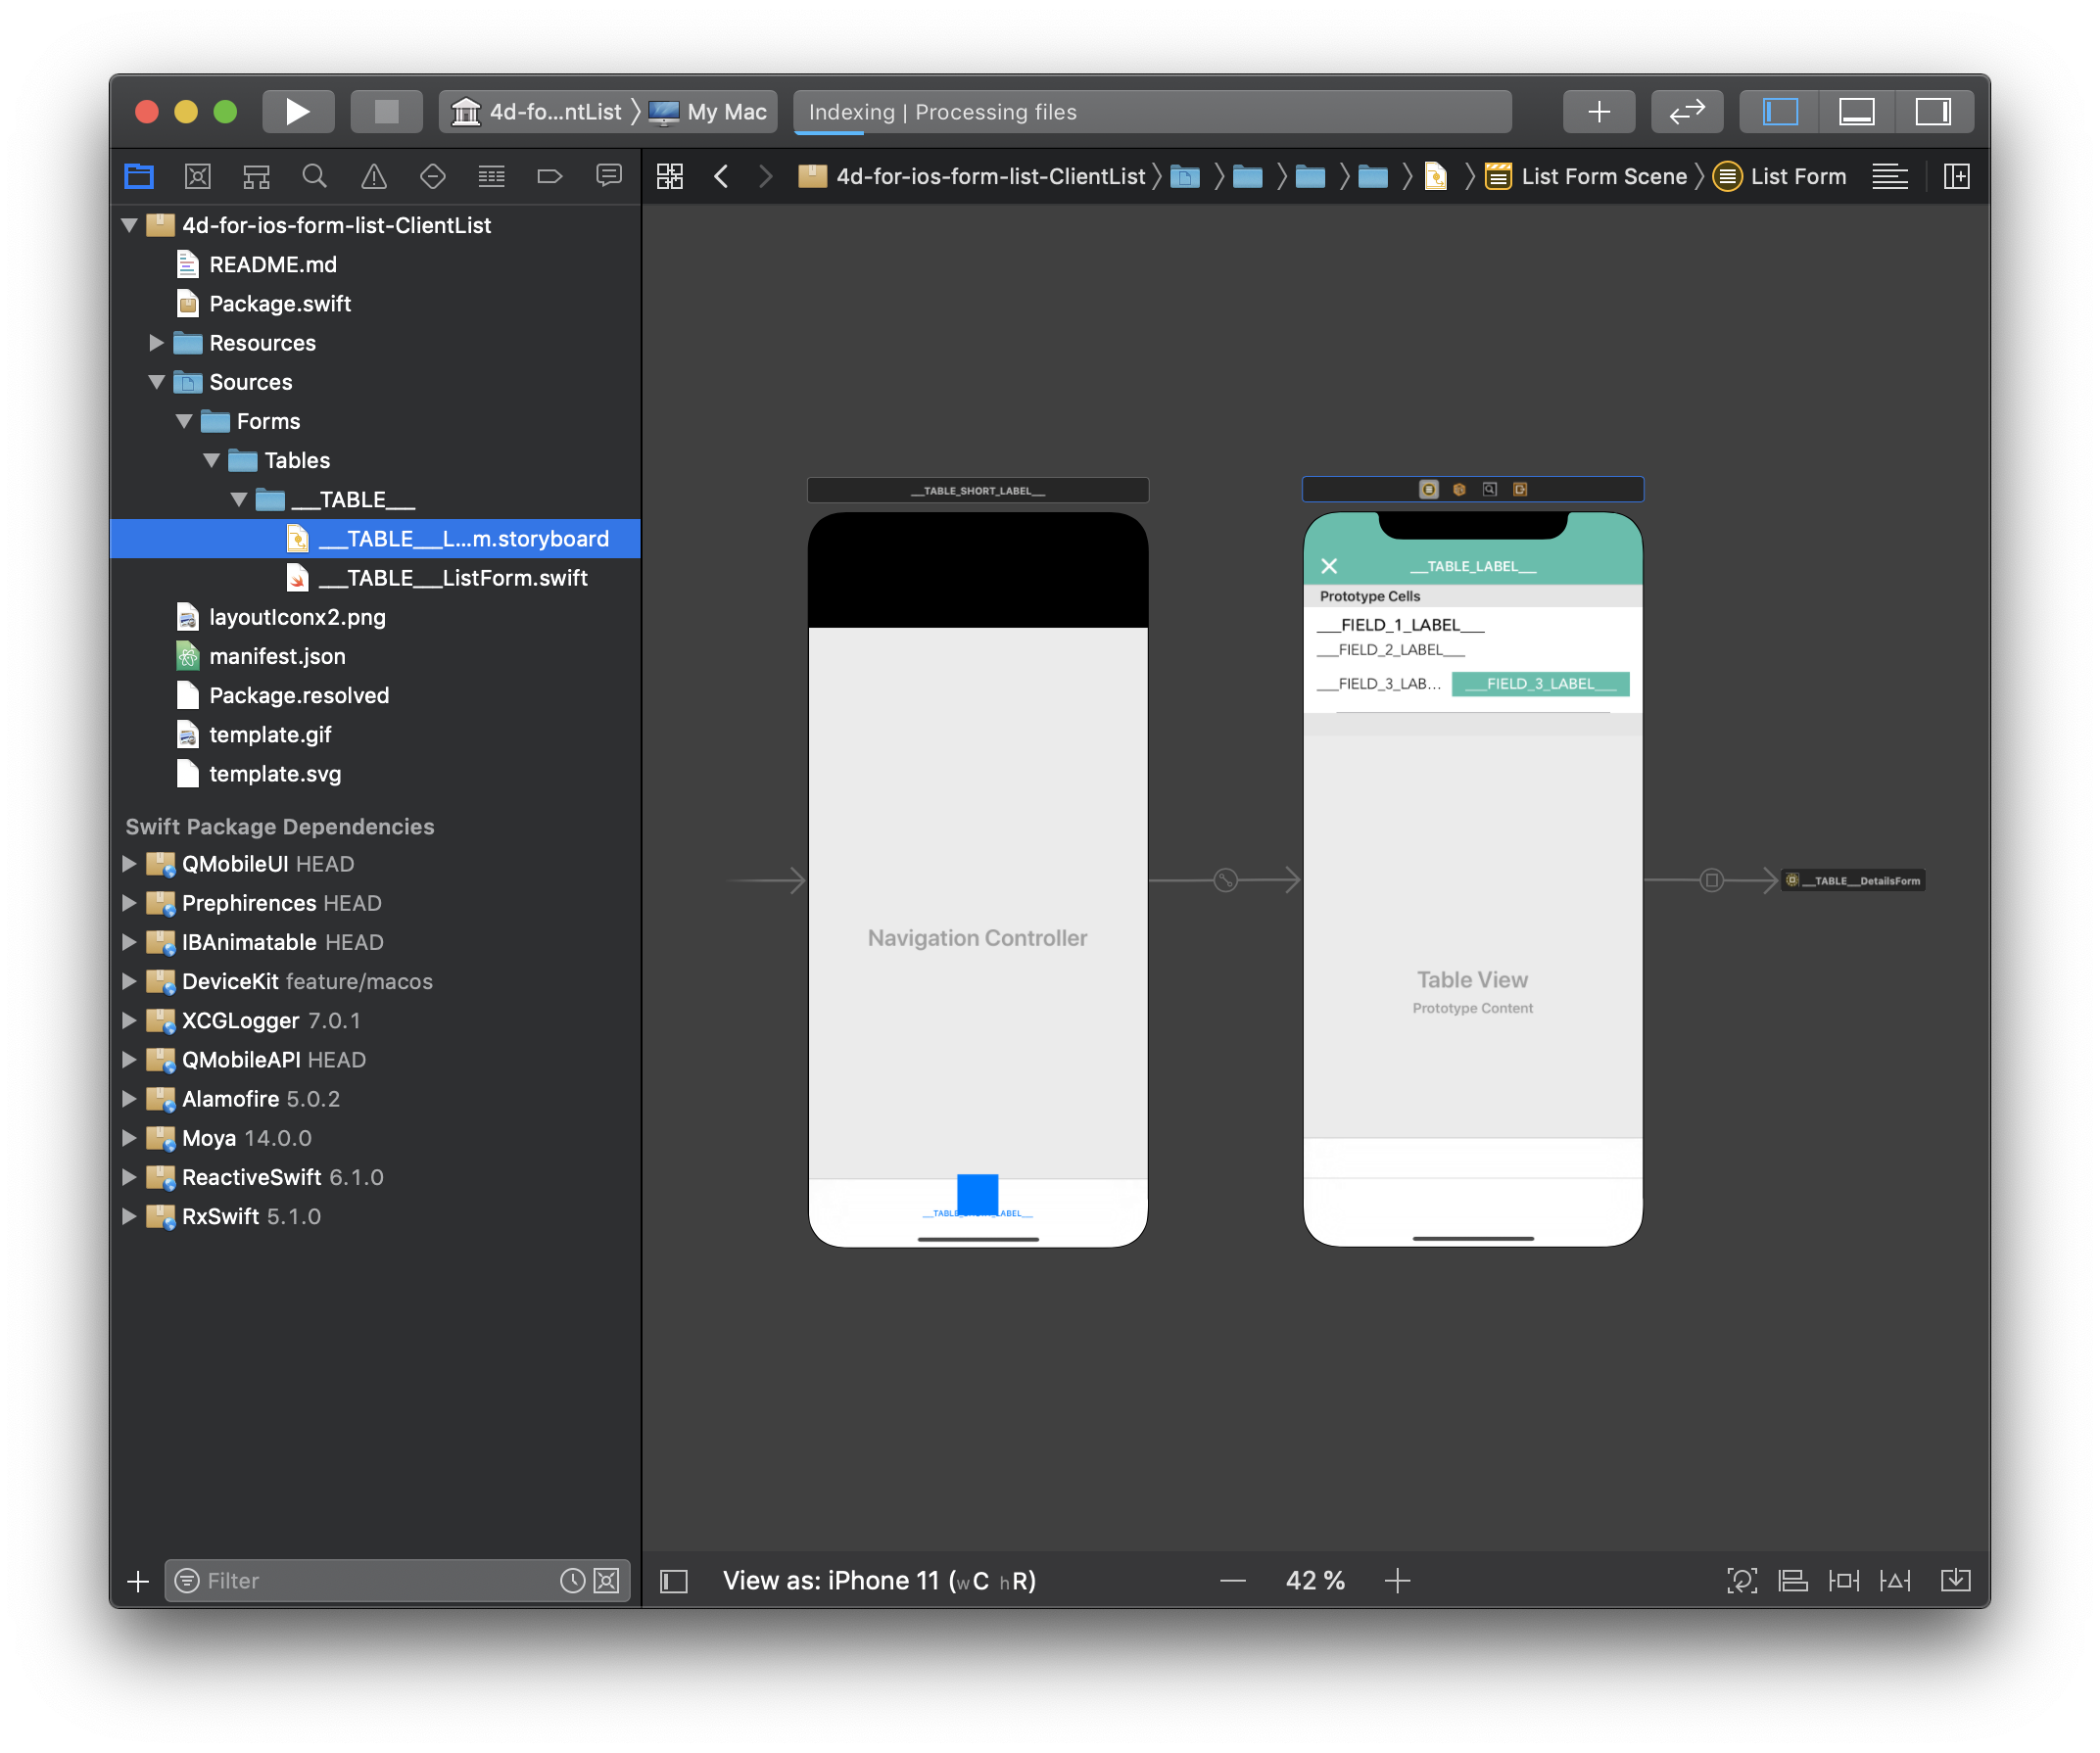Run the project with the Play button
This screenshot has height=1753, width=2100.
[297, 111]
